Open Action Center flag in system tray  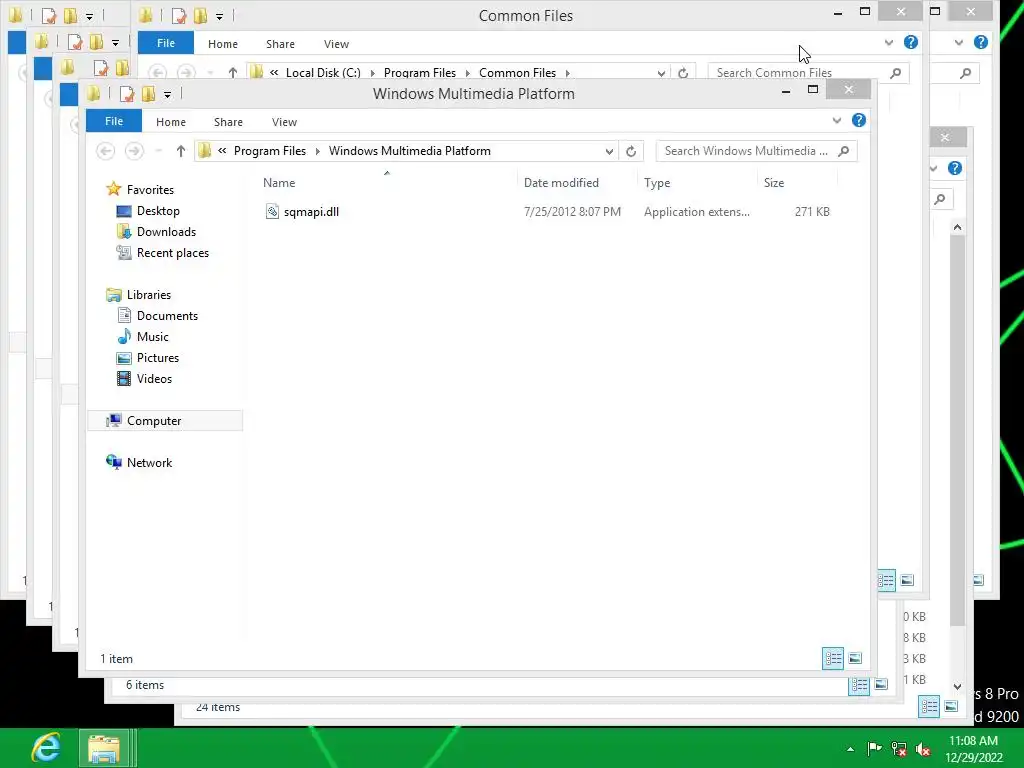(x=874, y=749)
